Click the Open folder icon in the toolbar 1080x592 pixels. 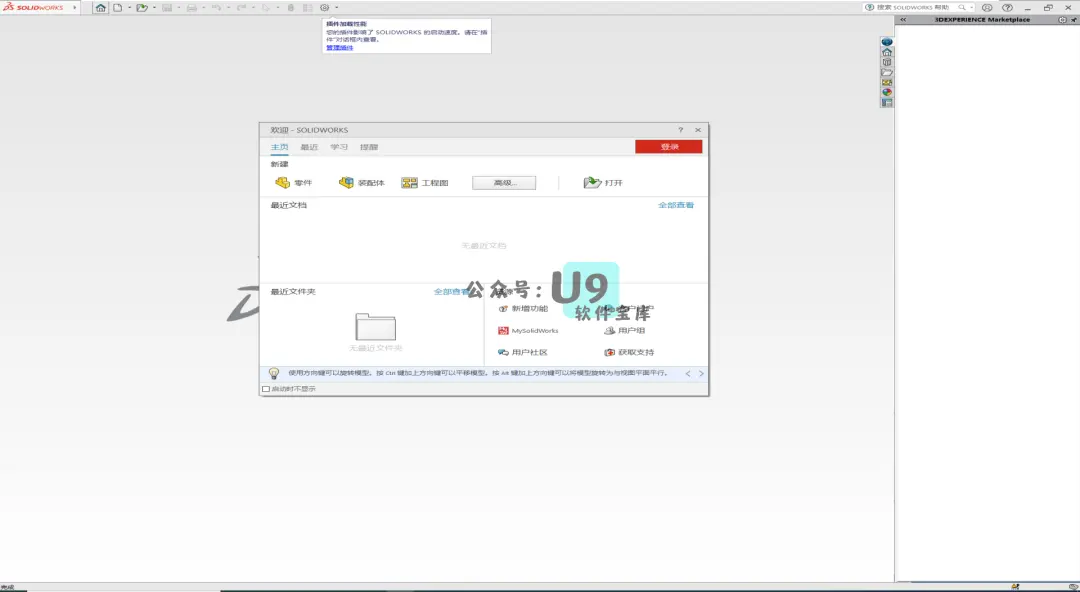pos(142,8)
